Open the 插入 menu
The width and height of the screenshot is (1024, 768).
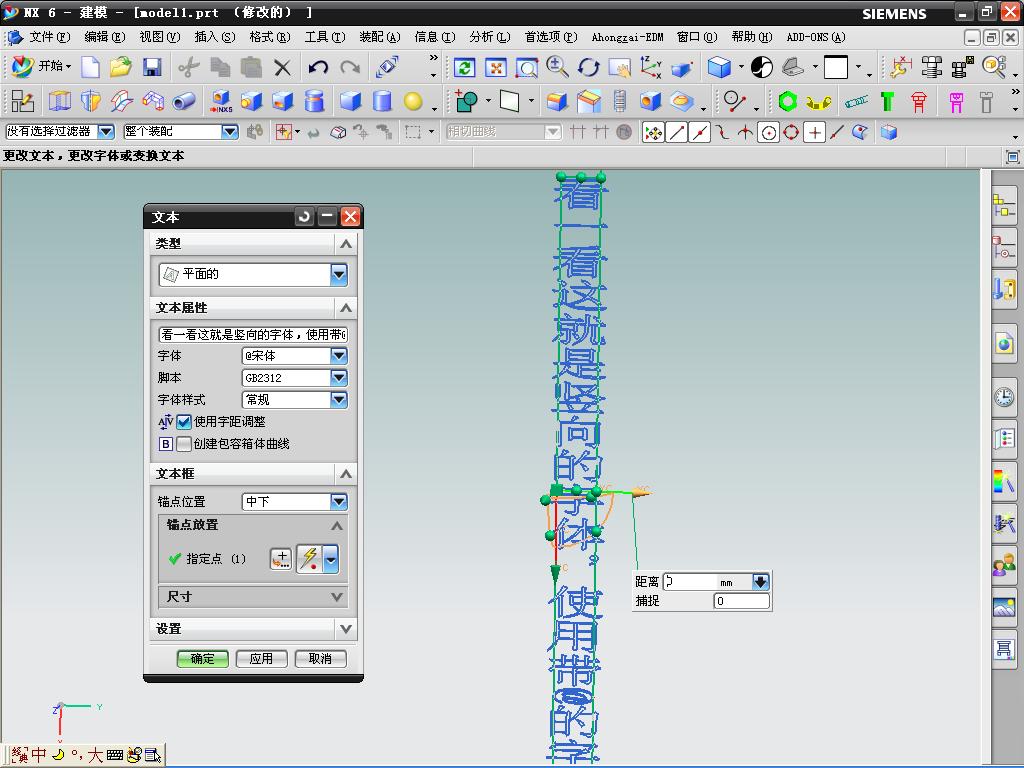click(x=215, y=37)
